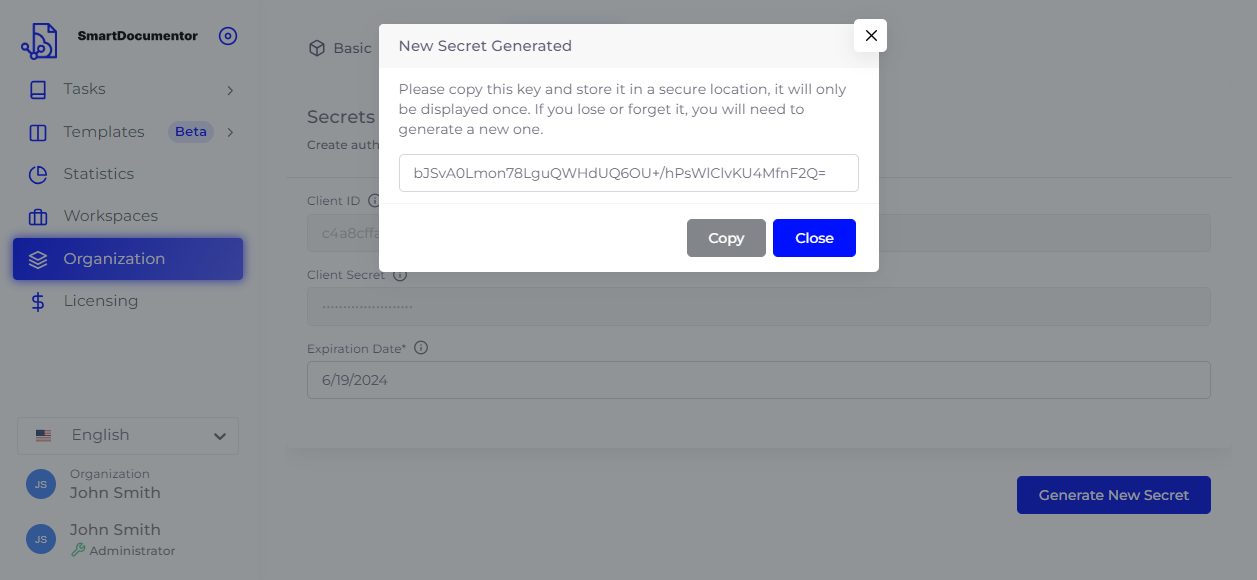The height and width of the screenshot is (580, 1257).
Task: Click the Templates layout icon
Action: pos(38,133)
